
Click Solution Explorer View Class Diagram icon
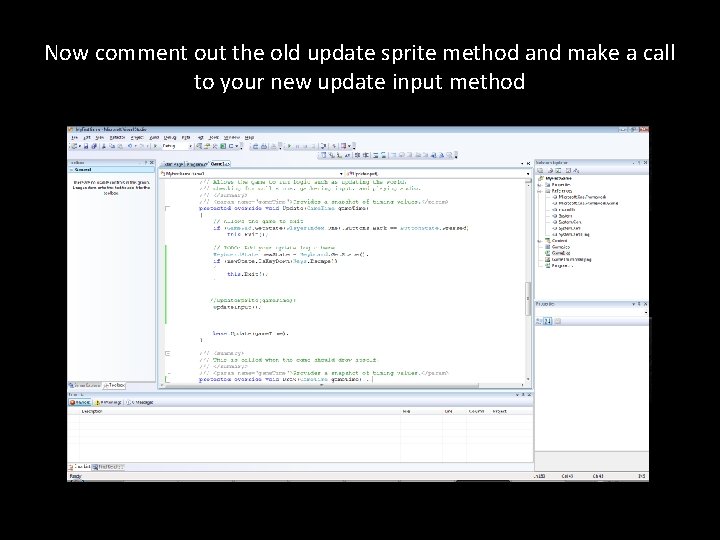[576, 170]
